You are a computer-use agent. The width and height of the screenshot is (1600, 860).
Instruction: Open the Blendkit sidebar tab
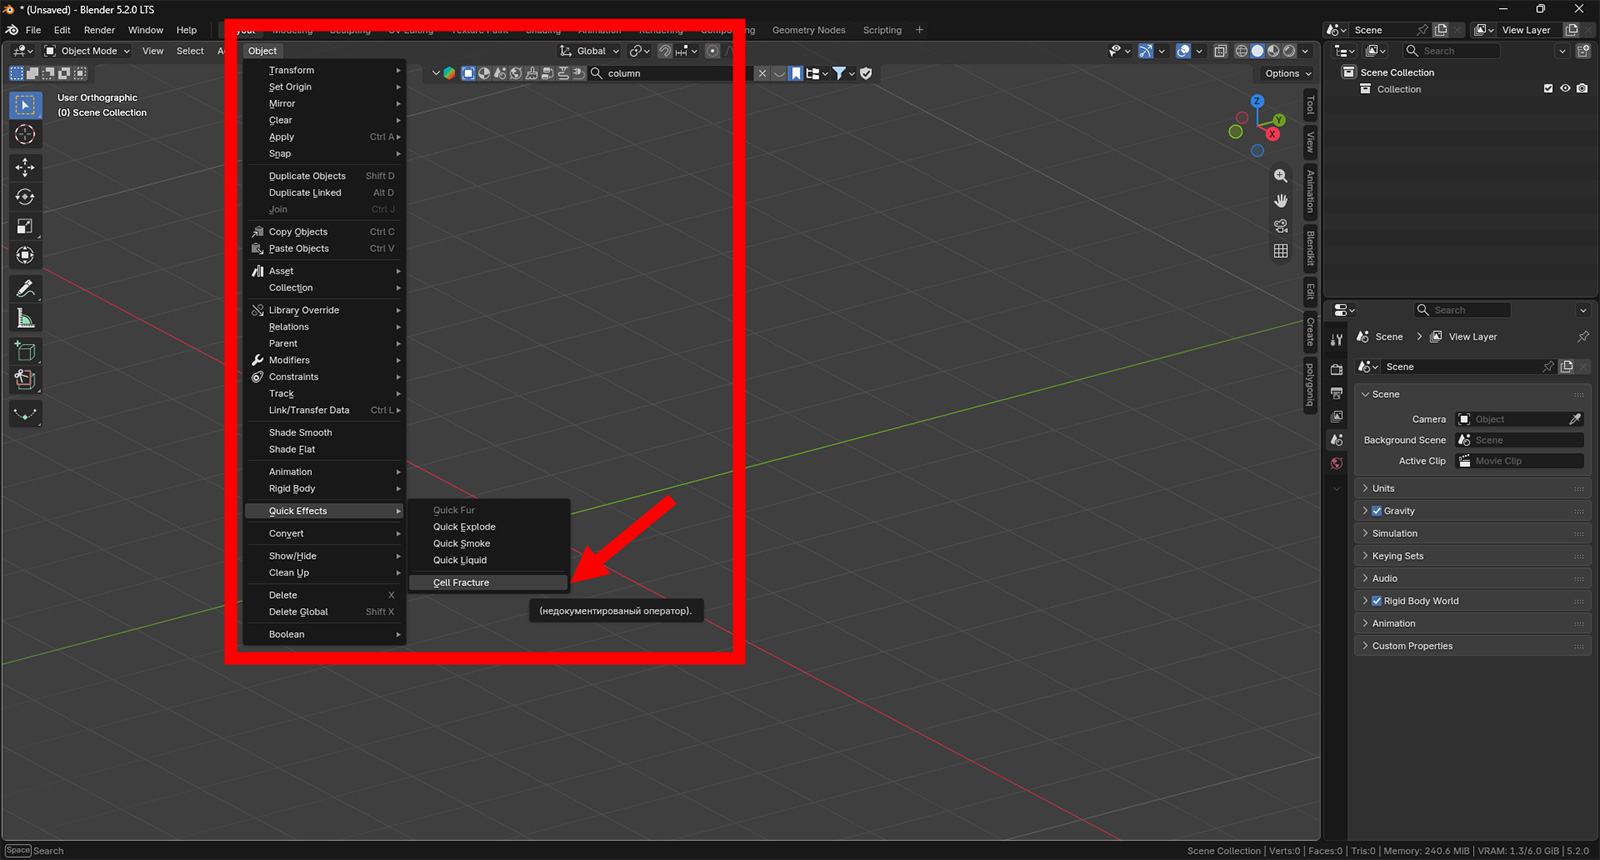click(1310, 249)
